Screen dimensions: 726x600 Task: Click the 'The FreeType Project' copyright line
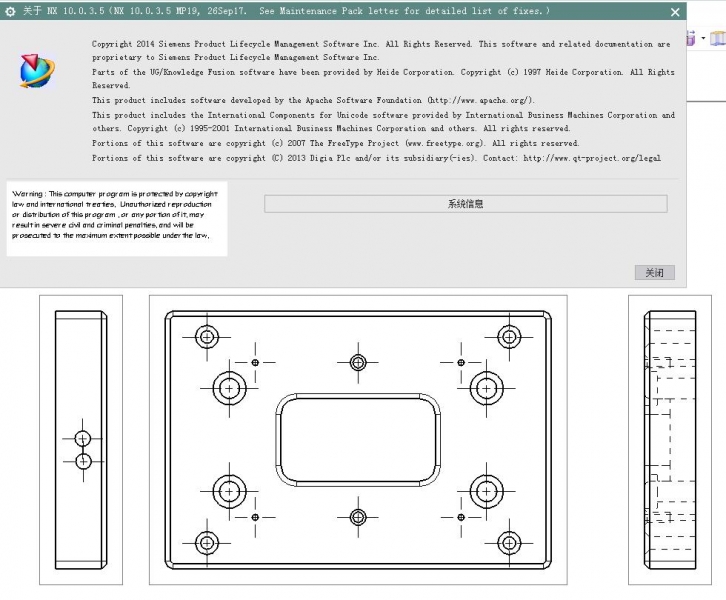click(x=335, y=144)
